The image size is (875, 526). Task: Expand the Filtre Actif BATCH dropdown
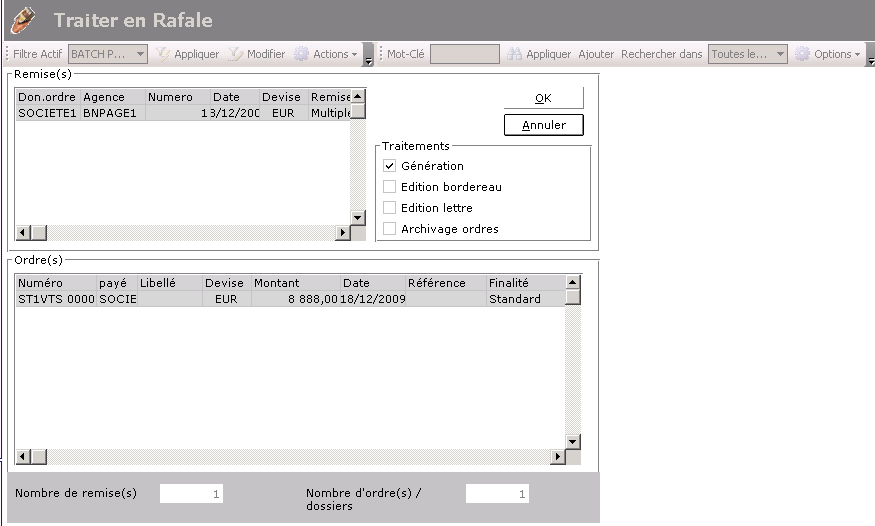(x=140, y=54)
